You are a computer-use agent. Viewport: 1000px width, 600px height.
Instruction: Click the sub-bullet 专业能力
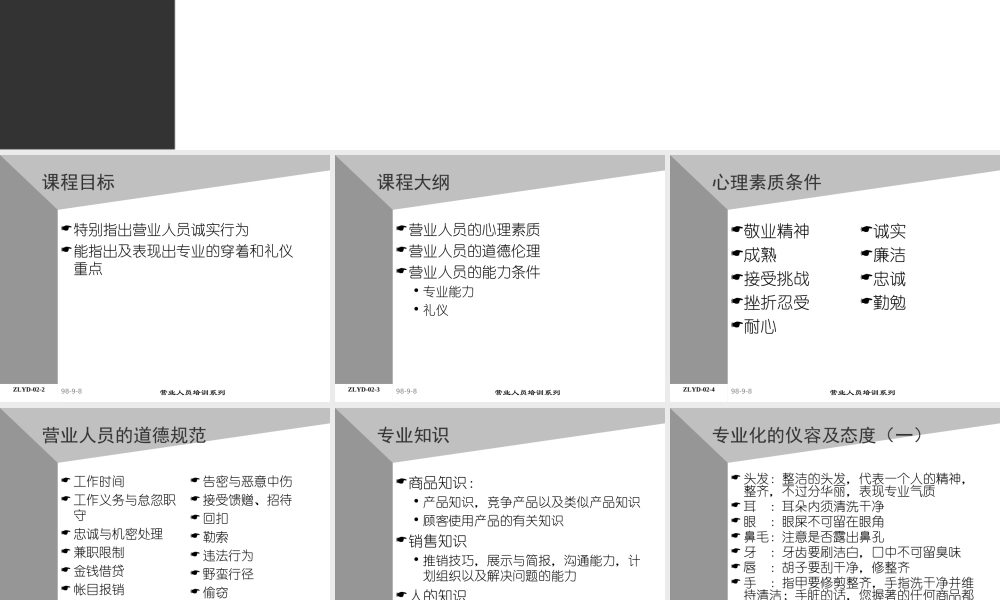click(x=448, y=292)
